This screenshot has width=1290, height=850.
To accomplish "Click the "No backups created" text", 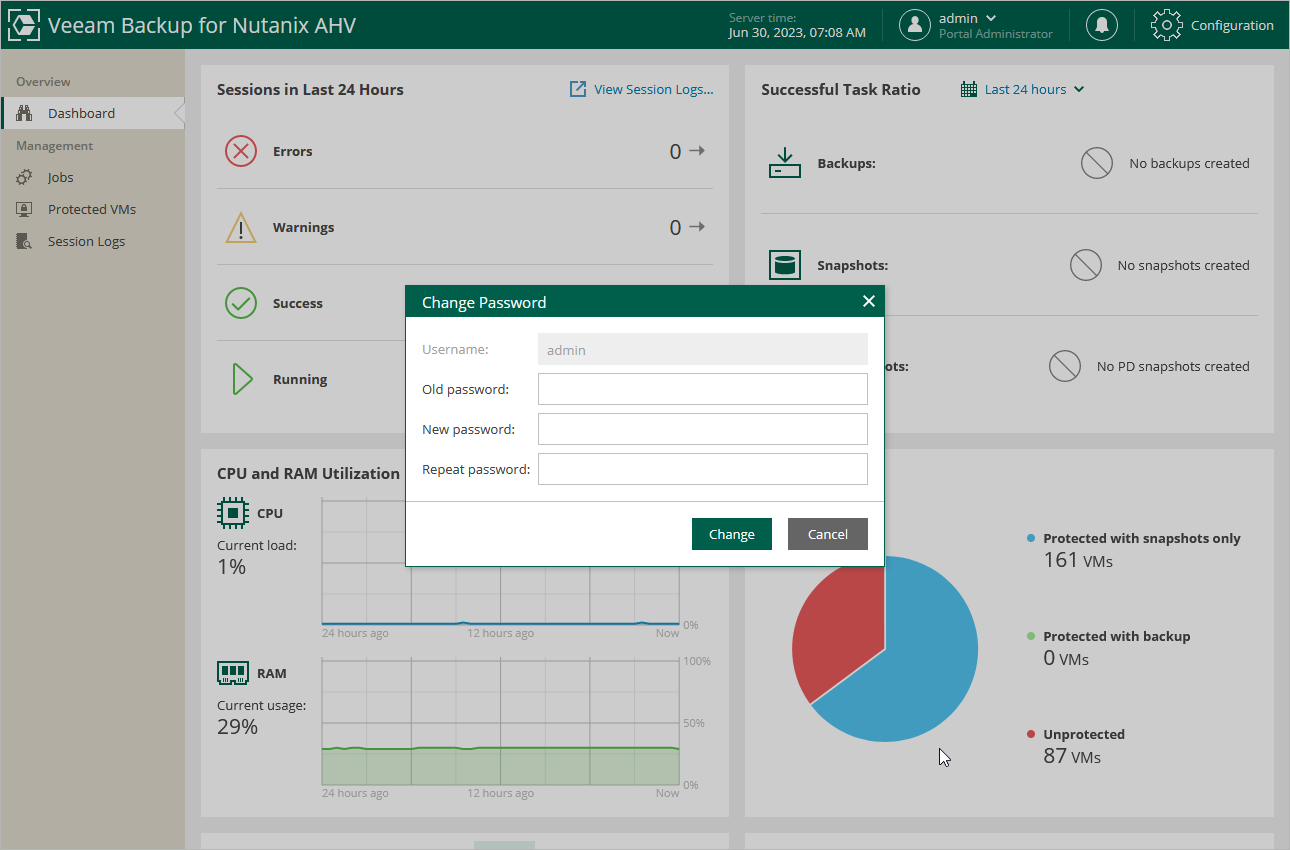I will (1190, 163).
